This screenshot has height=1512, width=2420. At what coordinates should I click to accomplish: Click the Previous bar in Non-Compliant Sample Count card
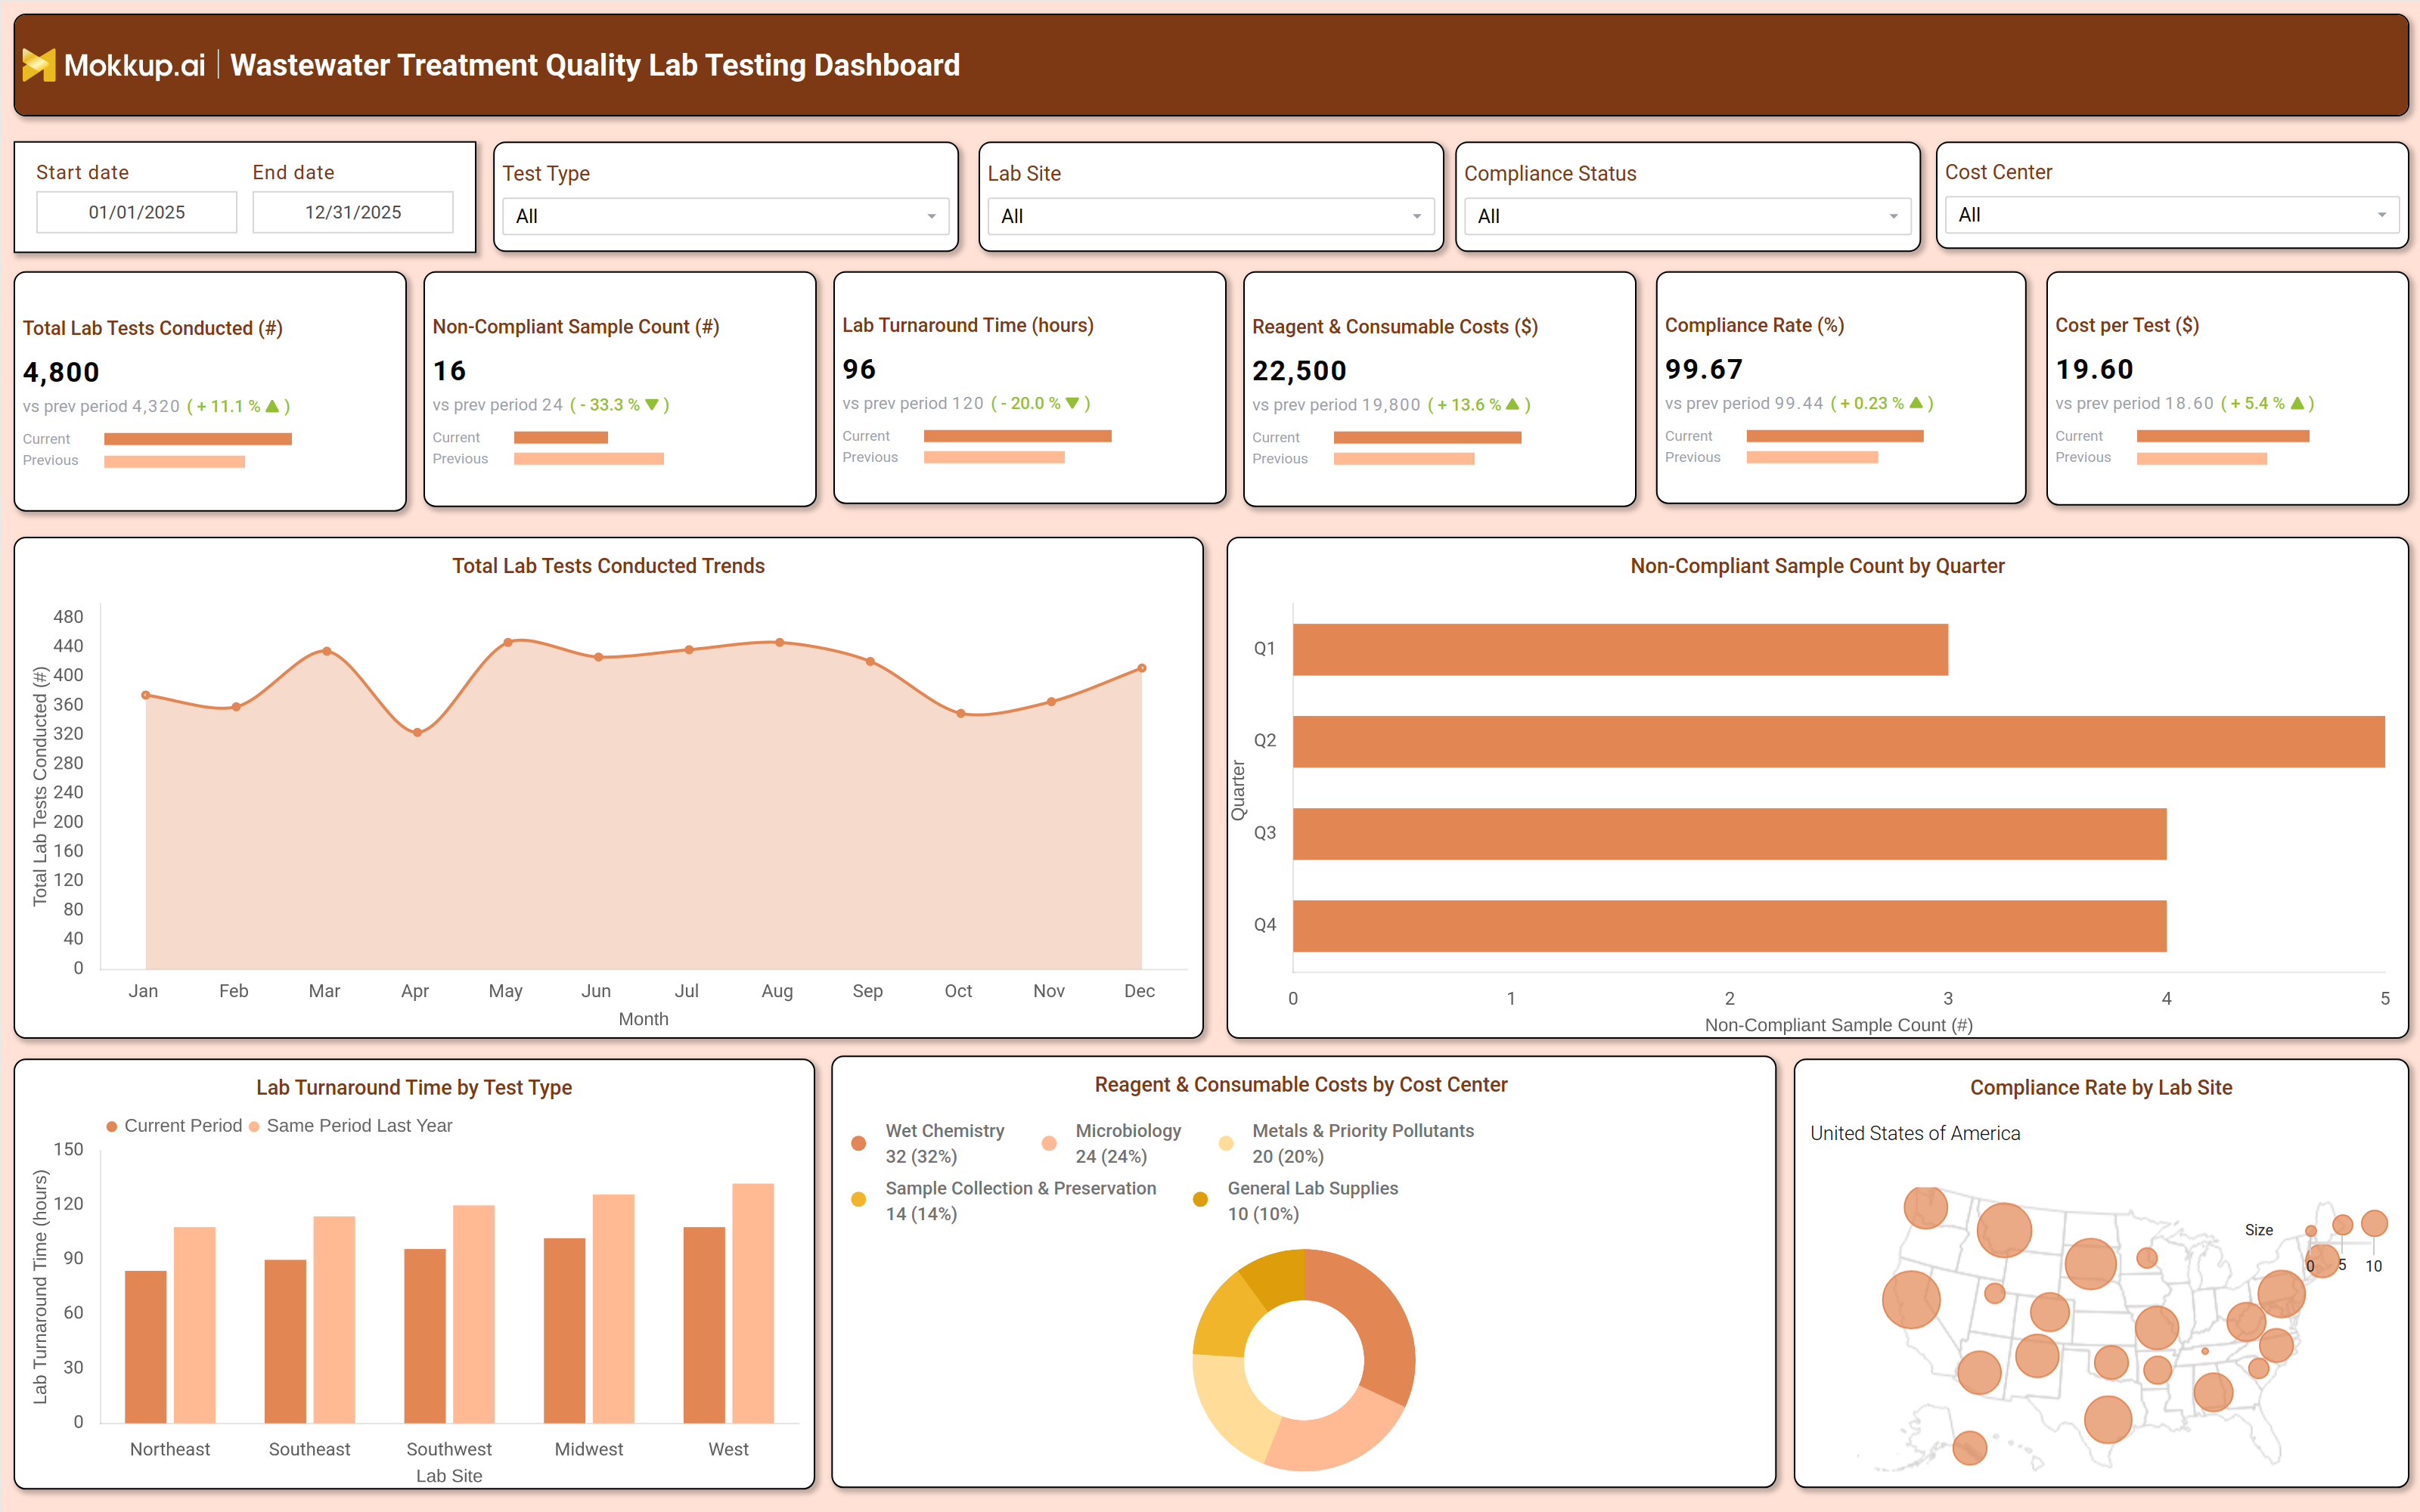pos(589,459)
